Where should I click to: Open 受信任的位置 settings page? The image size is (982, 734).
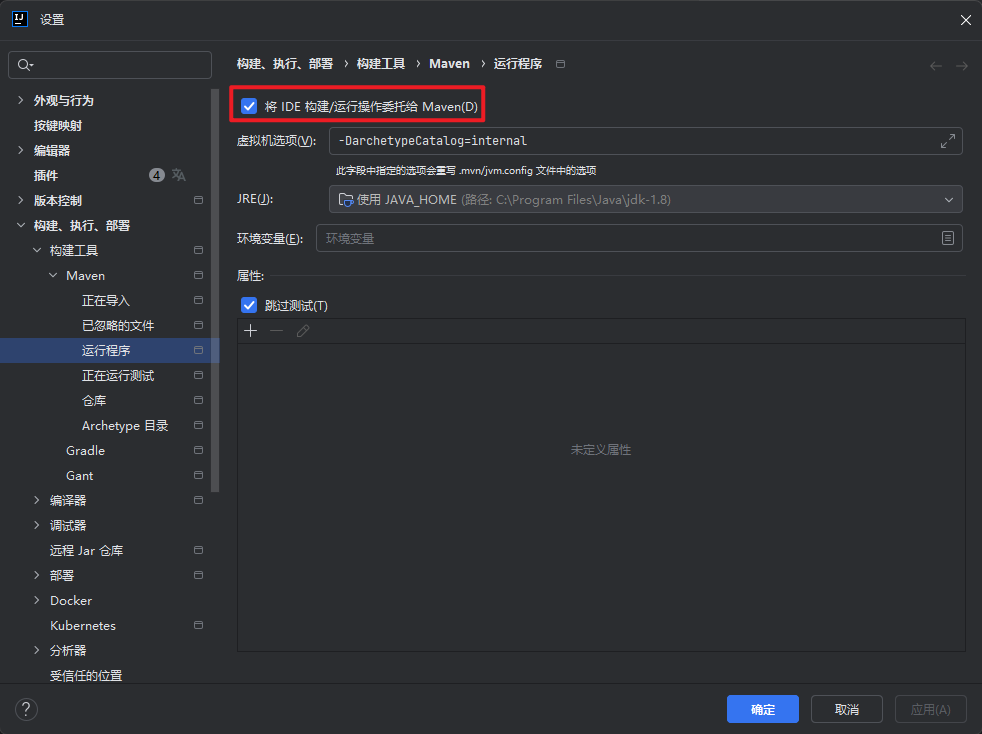(x=86, y=676)
